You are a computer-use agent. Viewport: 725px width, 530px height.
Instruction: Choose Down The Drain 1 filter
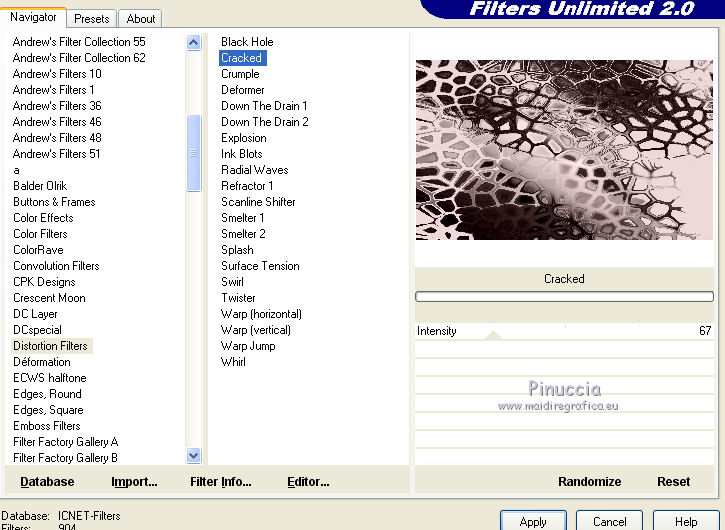click(x=264, y=106)
